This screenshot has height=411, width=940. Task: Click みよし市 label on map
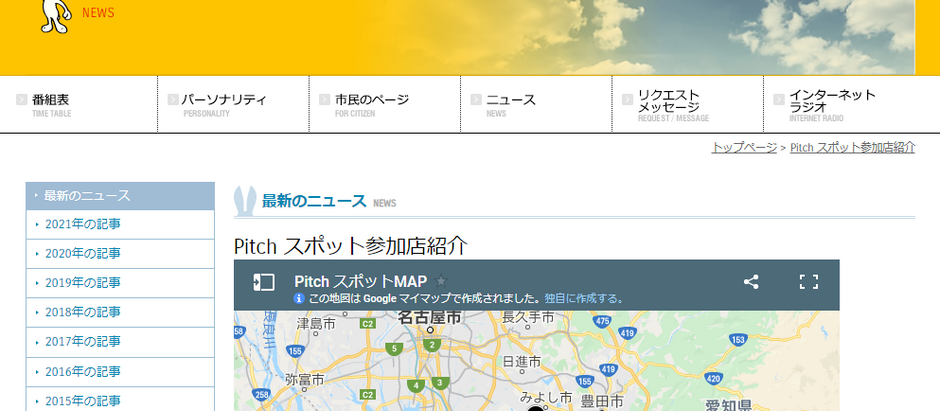546,398
